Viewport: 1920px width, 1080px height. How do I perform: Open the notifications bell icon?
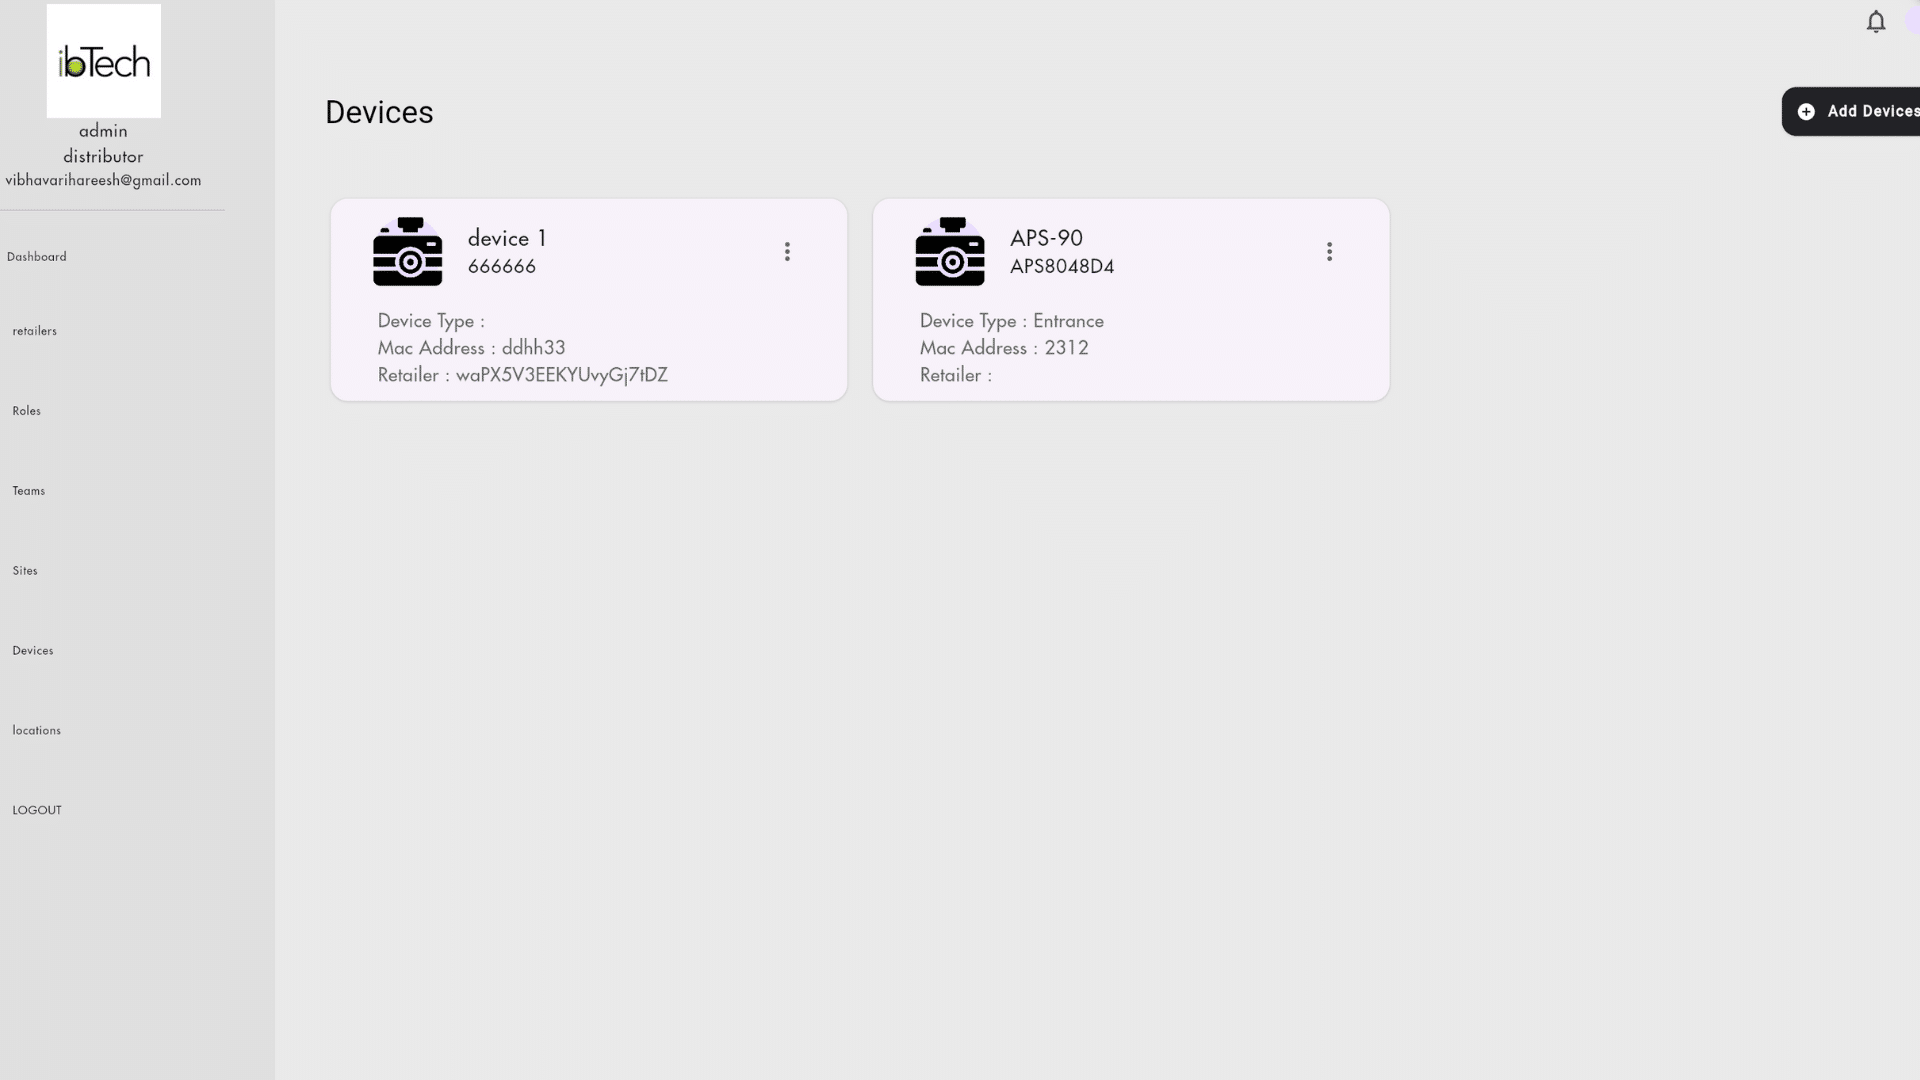pos(1875,22)
